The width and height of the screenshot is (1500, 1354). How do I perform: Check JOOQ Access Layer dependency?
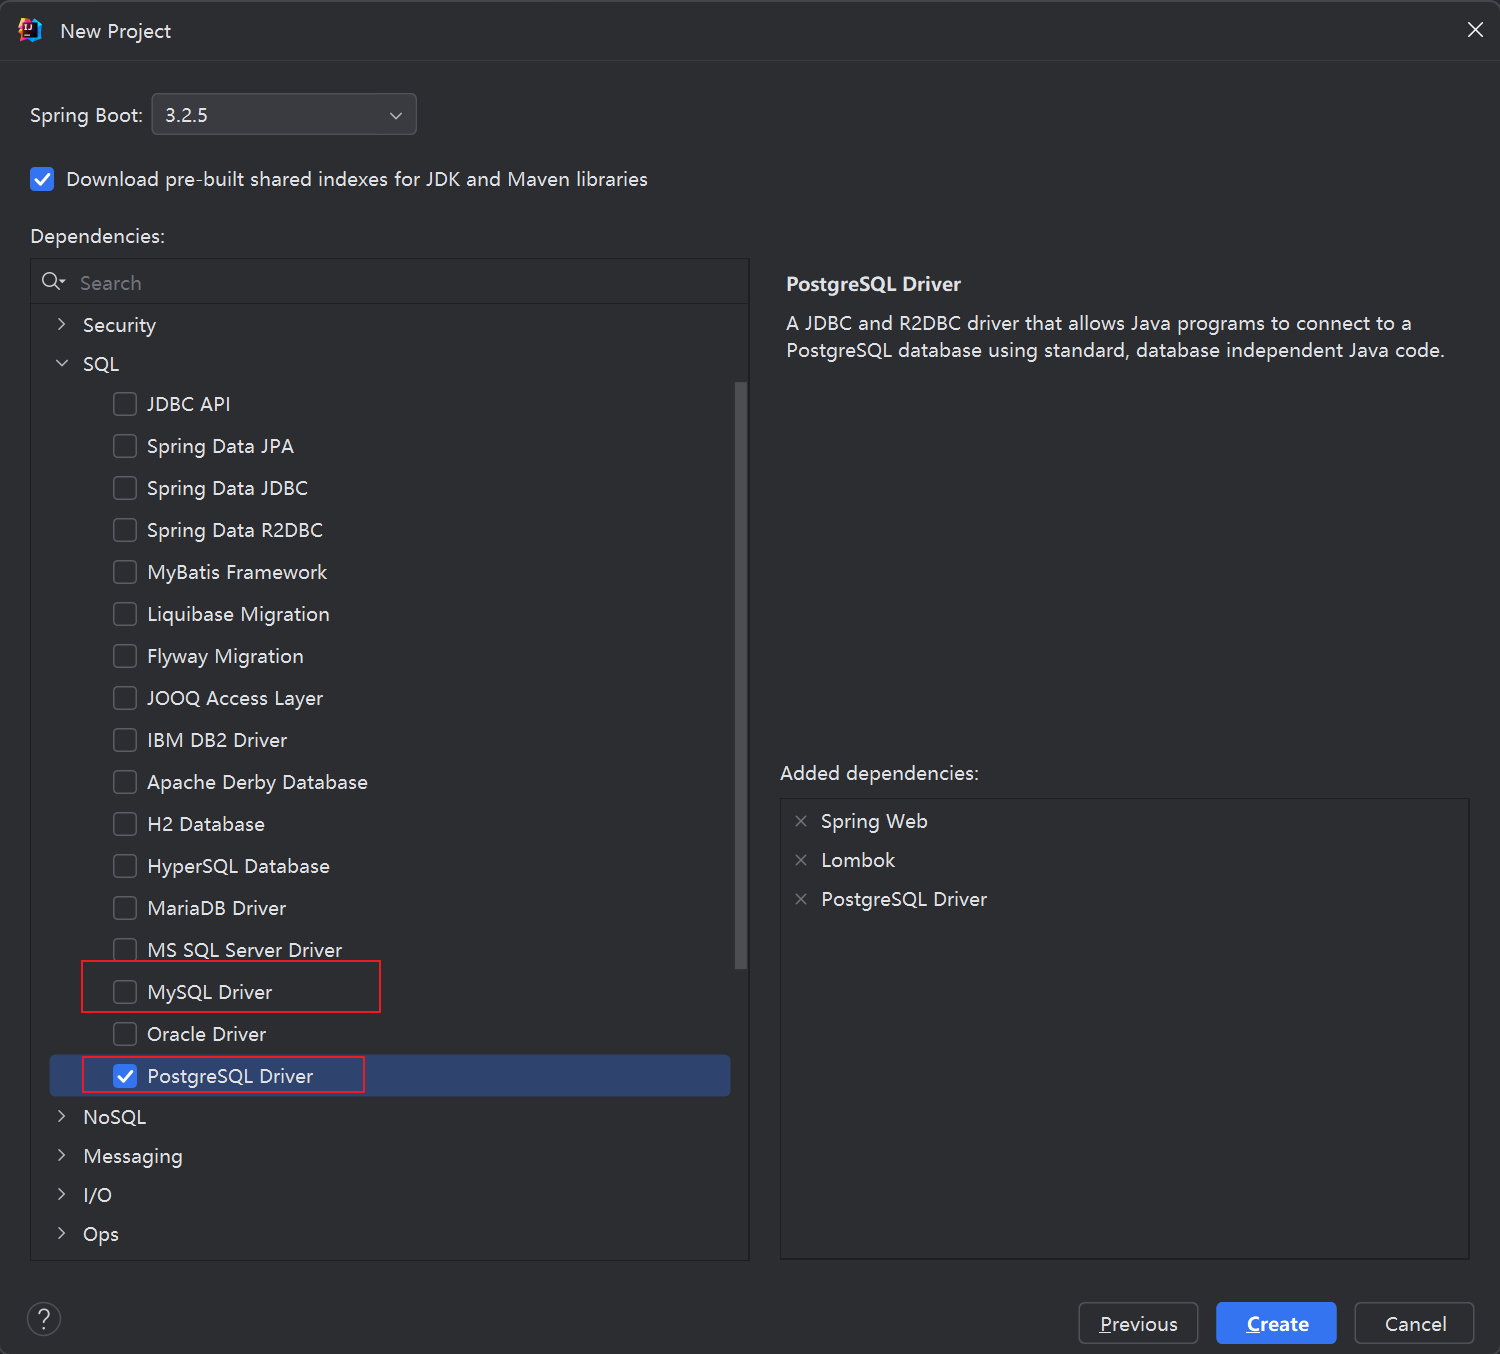pos(125,698)
